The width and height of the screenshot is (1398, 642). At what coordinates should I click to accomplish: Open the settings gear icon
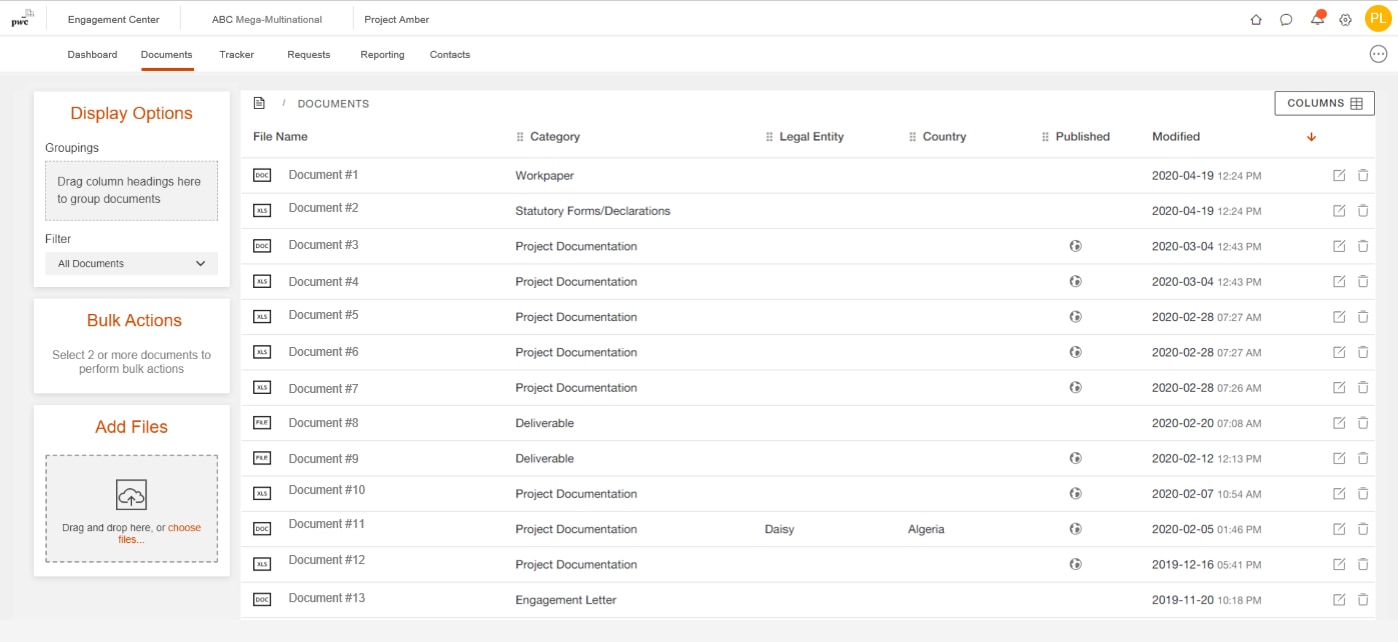coord(1346,19)
